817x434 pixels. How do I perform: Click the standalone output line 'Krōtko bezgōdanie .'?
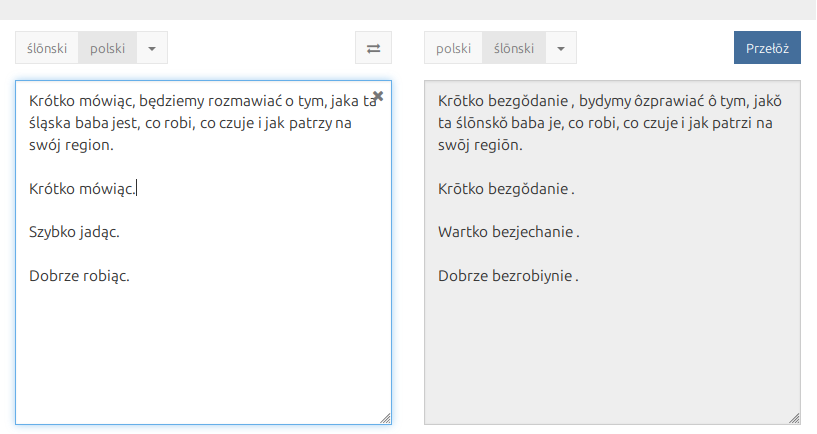[506, 189]
